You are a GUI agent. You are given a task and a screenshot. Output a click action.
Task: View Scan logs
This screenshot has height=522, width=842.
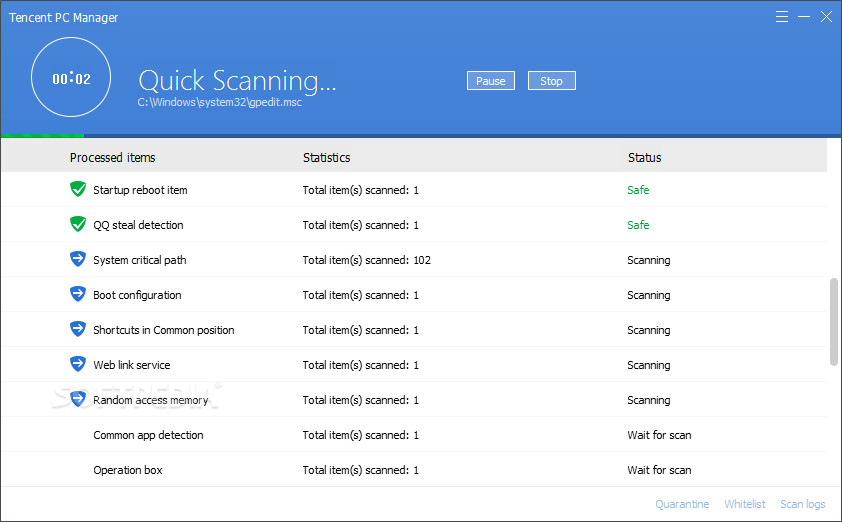point(803,504)
